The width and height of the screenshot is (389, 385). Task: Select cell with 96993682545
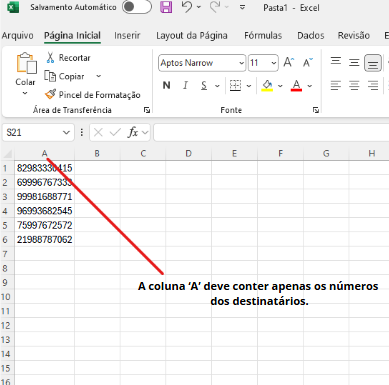[45, 211]
